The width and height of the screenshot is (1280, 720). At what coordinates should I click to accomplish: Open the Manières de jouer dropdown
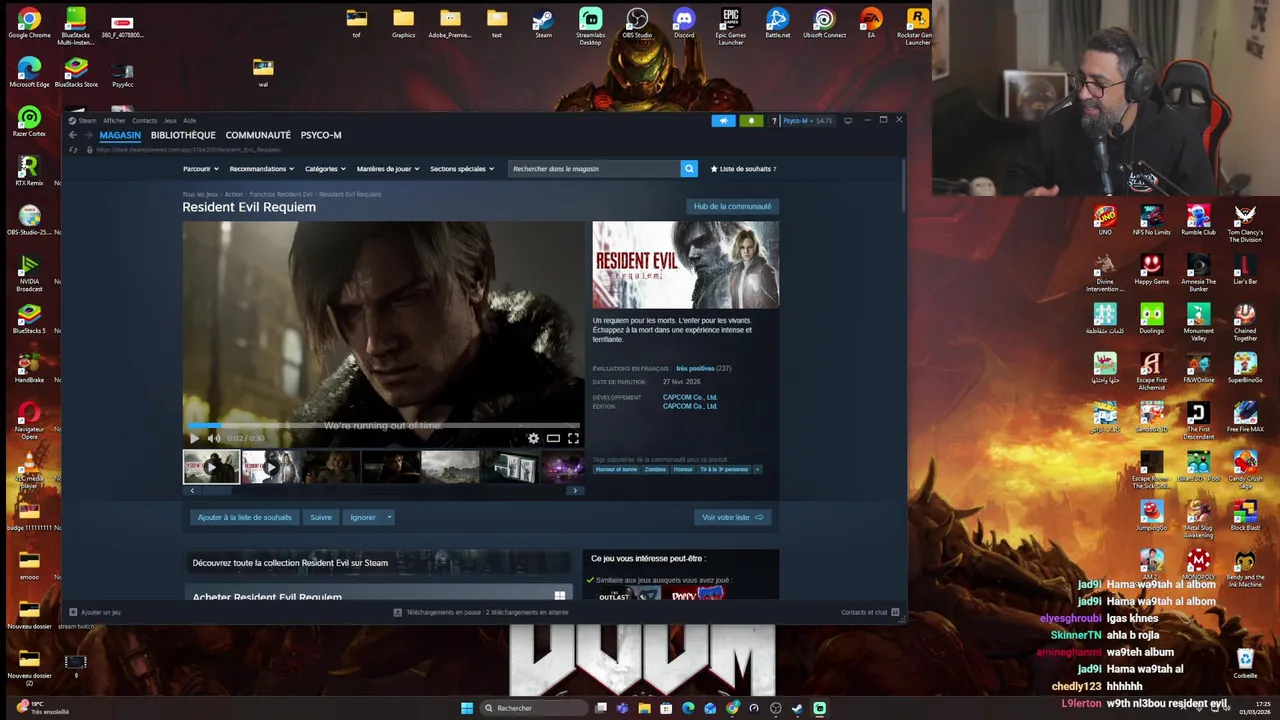pyautogui.click(x=388, y=169)
